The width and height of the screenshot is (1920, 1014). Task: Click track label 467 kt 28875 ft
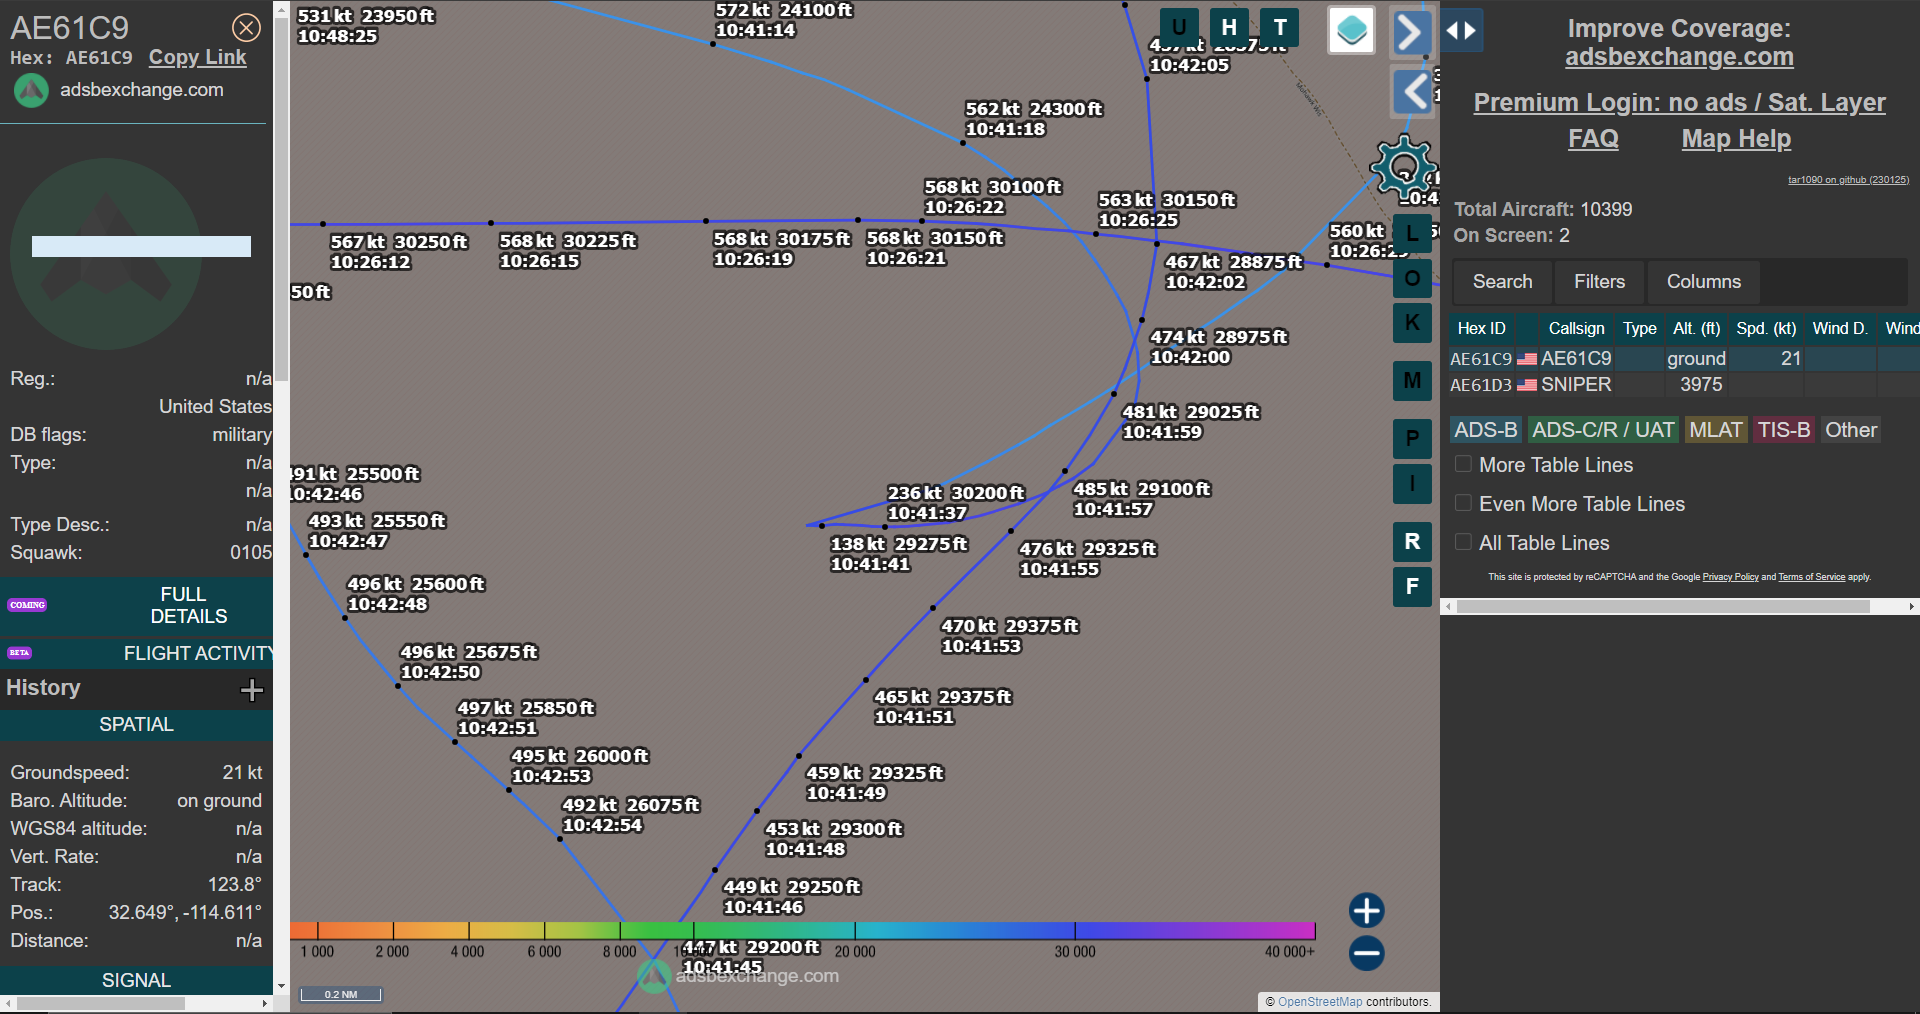pos(1233,271)
